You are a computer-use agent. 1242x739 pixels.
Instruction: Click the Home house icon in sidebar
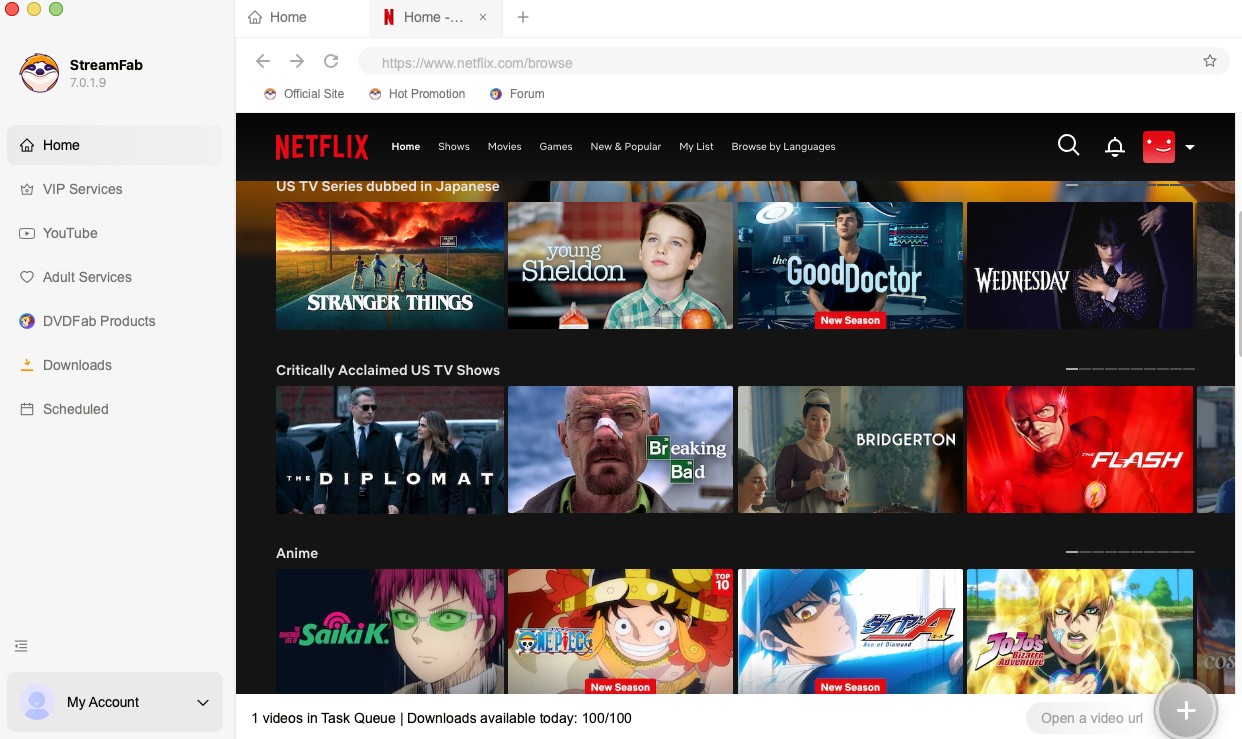(x=27, y=145)
